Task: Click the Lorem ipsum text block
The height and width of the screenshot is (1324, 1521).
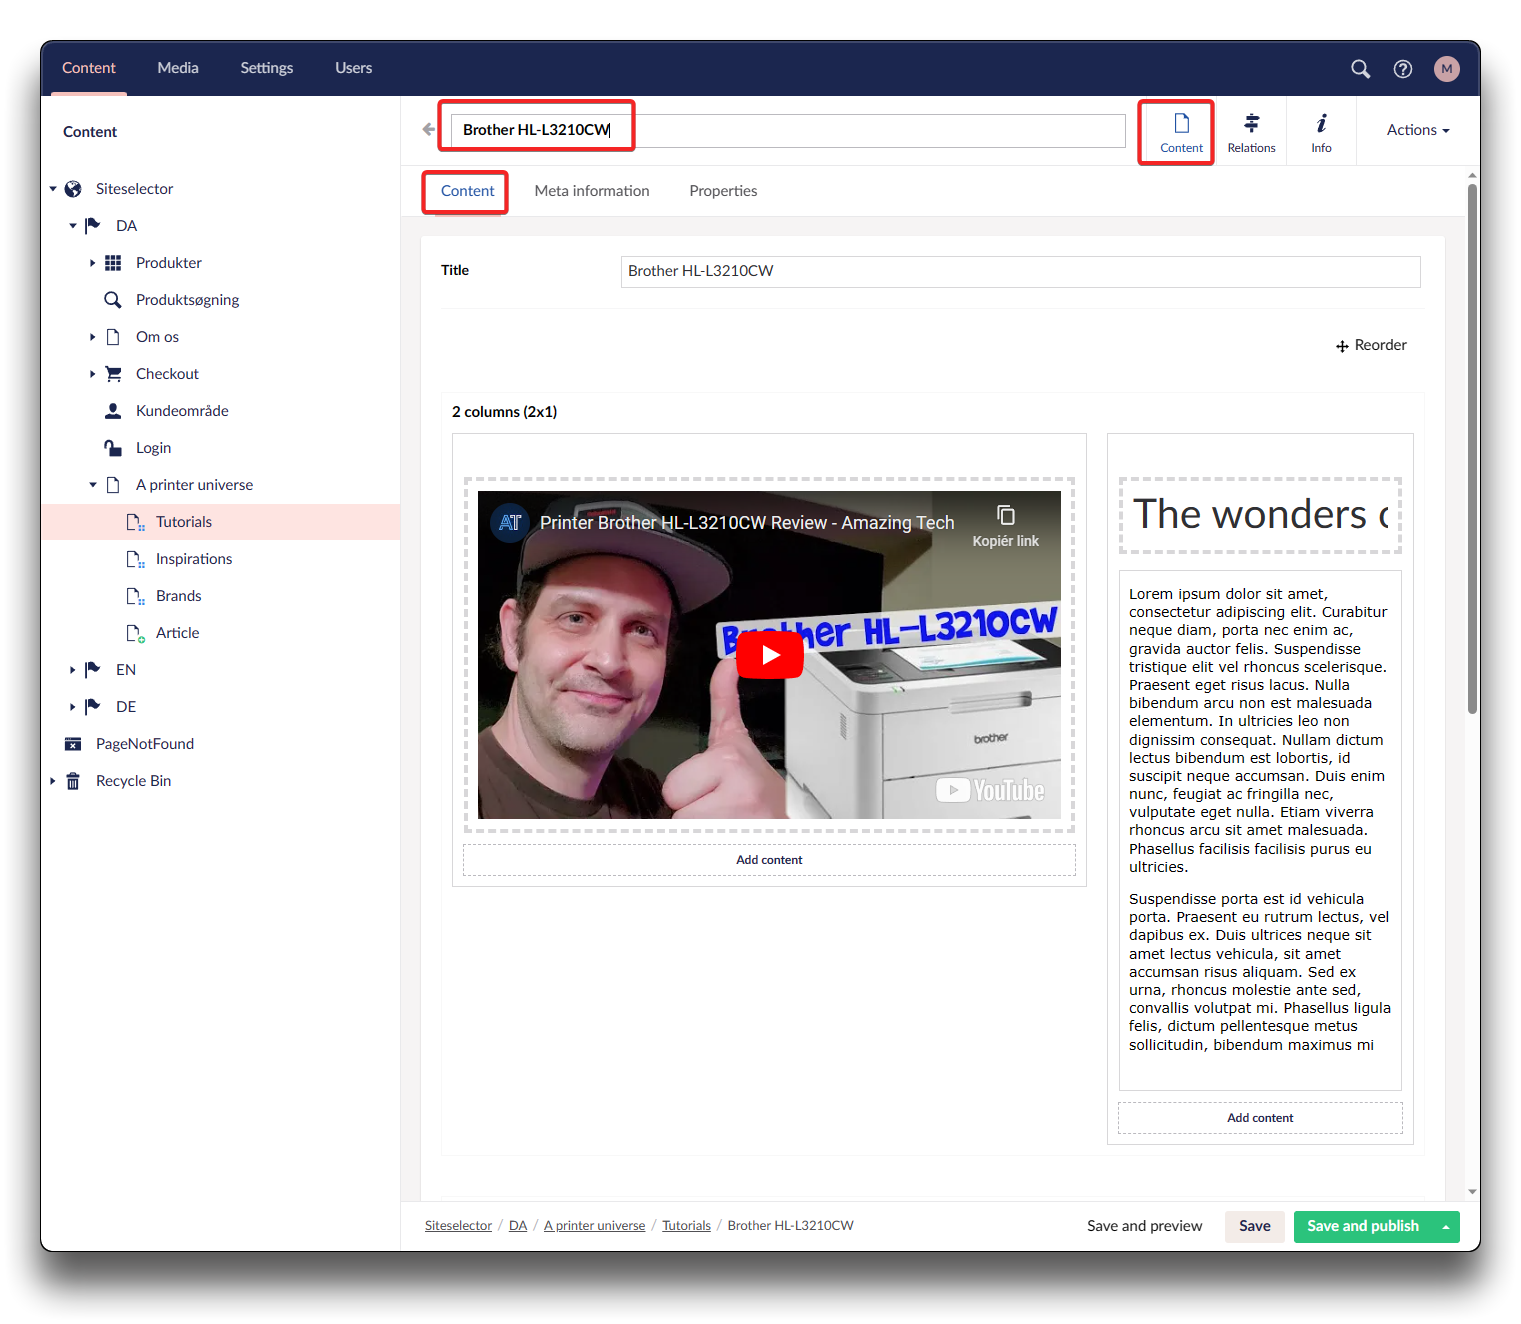Action: tap(1260, 830)
